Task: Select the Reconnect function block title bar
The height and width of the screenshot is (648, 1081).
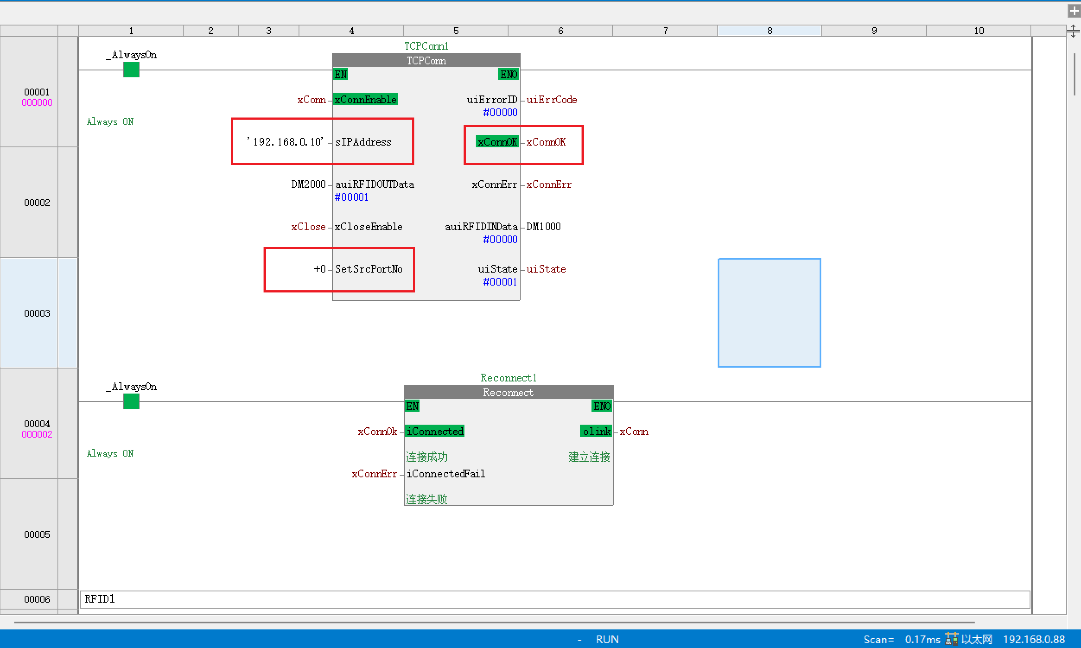Action: tap(508, 392)
